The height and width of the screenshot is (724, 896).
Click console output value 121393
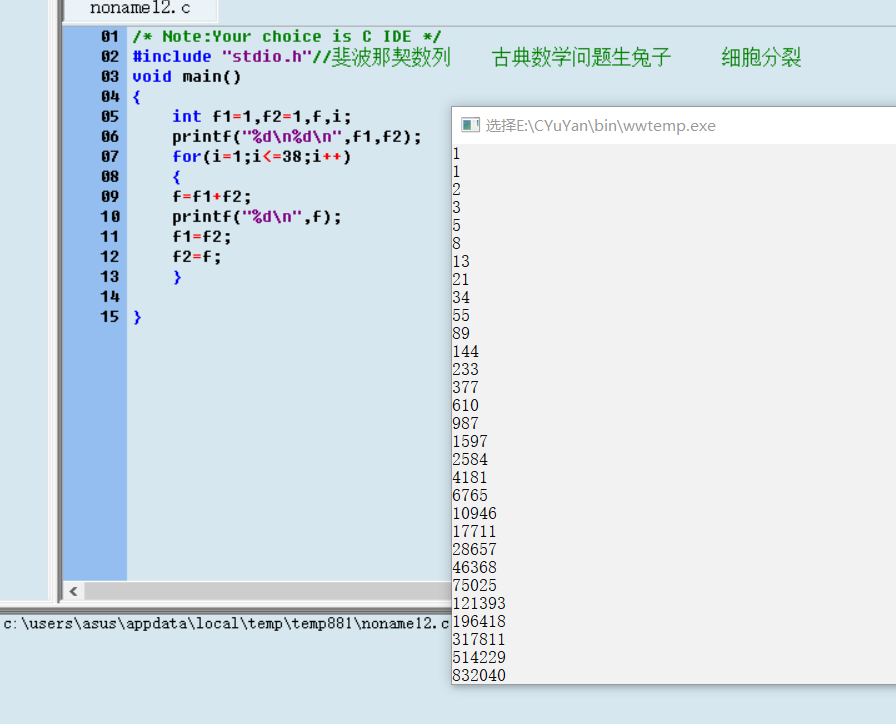[x=479, y=603]
